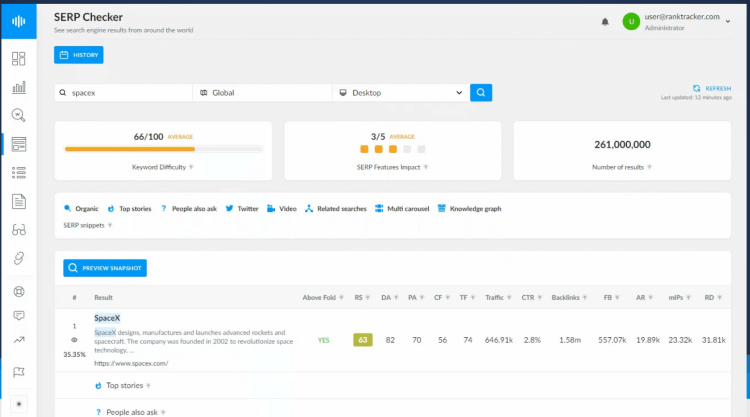Expand the Top stories result row
The image size is (750, 417).
(392, 385)
